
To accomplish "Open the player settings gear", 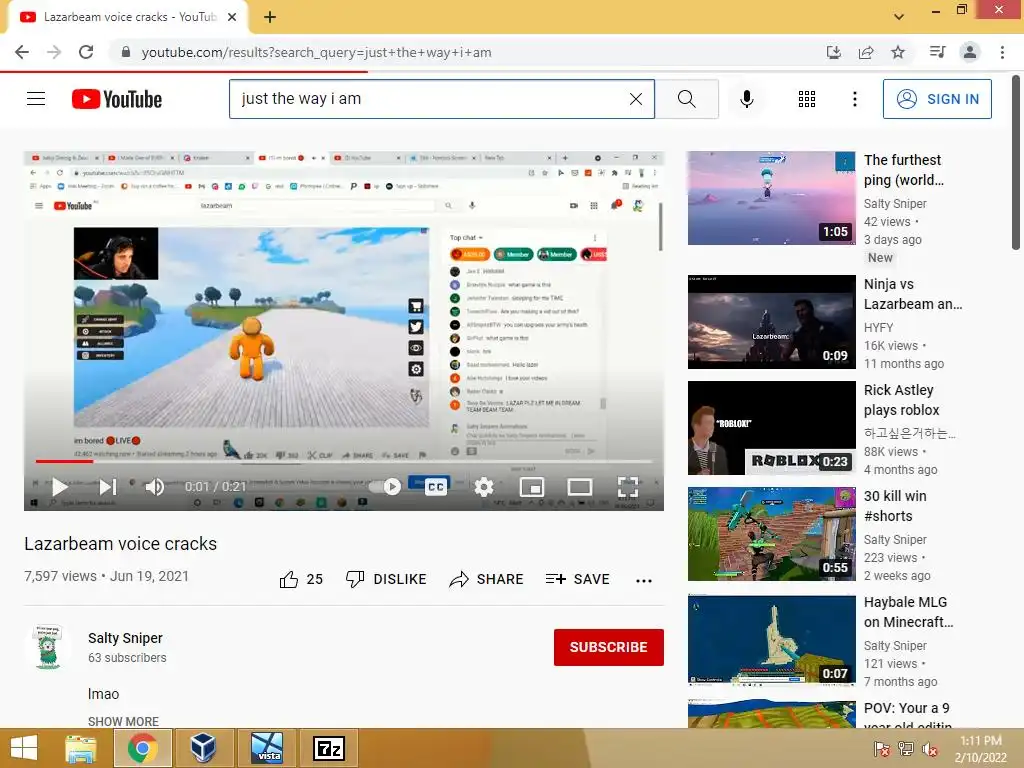I will pyautogui.click(x=483, y=487).
